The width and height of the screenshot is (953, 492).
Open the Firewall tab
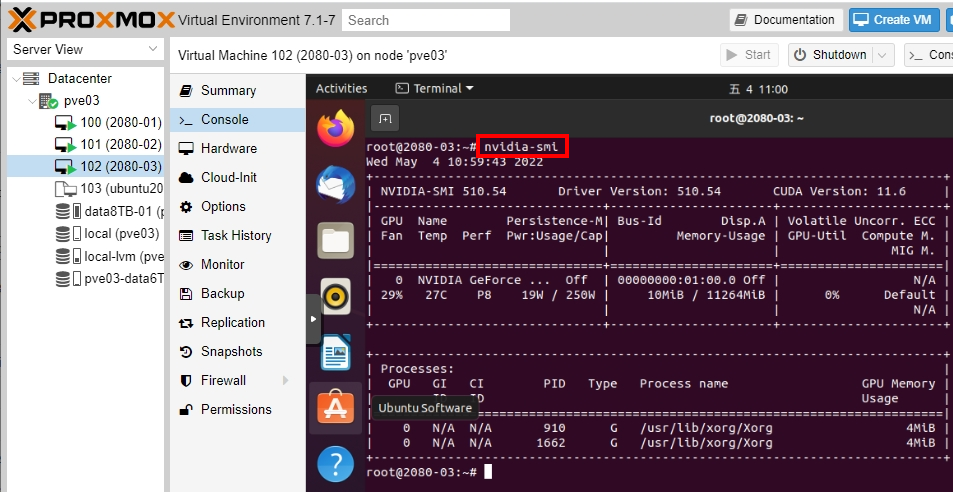238,380
